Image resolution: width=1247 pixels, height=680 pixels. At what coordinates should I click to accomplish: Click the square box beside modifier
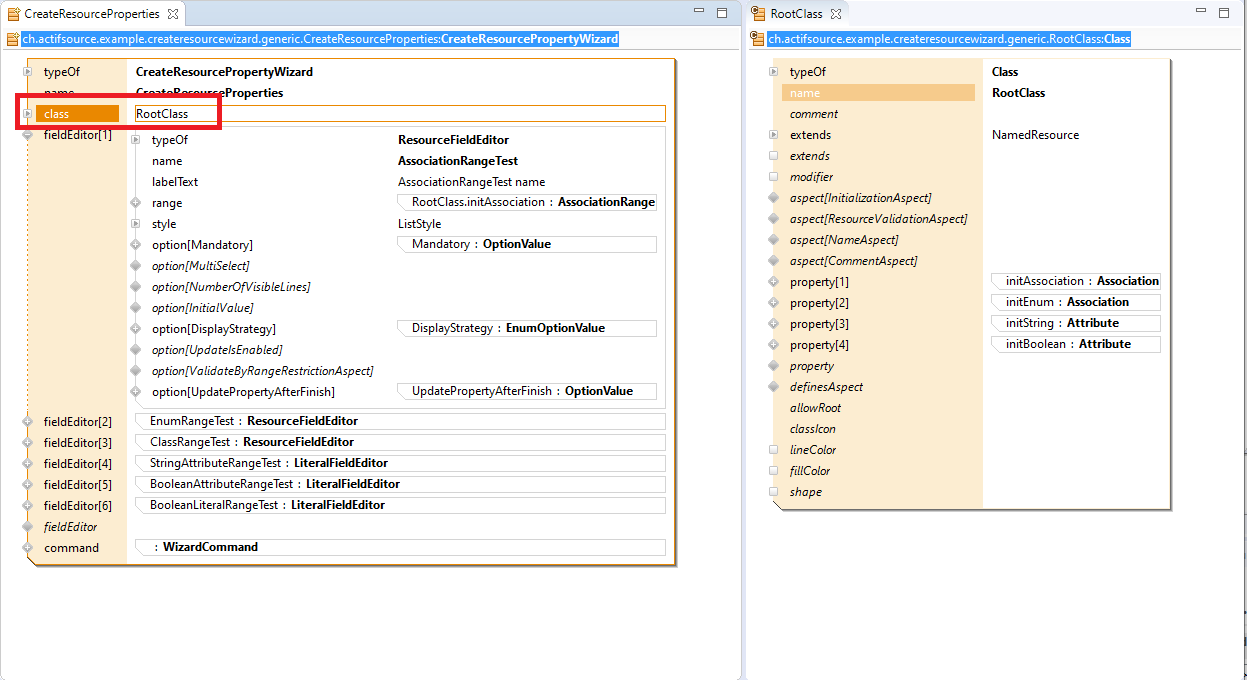(x=773, y=177)
